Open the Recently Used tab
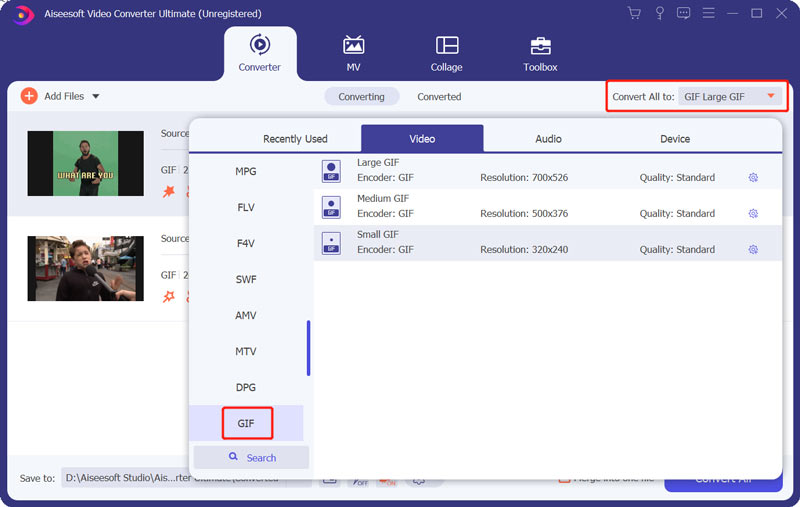The height and width of the screenshot is (507, 800). pyautogui.click(x=295, y=139)
